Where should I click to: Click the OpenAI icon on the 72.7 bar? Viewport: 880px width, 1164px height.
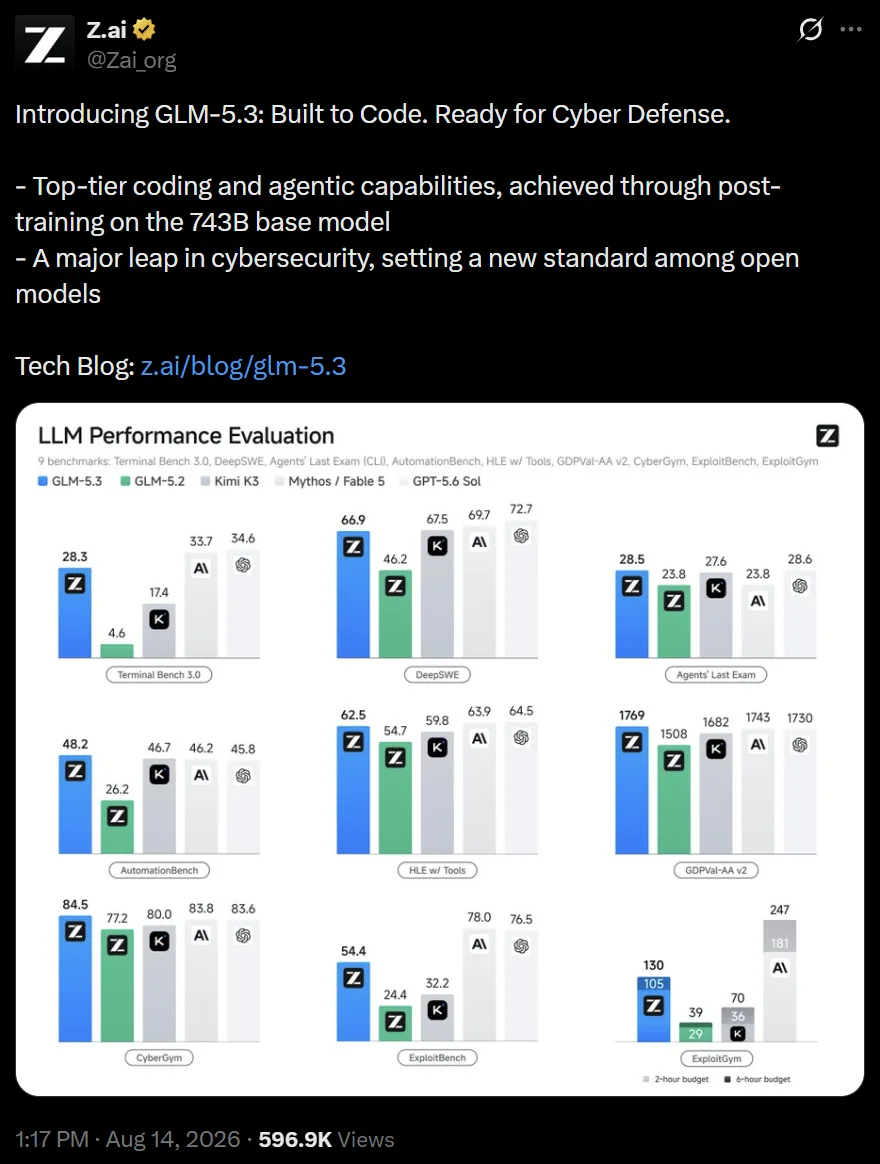[x=521, y=536]
